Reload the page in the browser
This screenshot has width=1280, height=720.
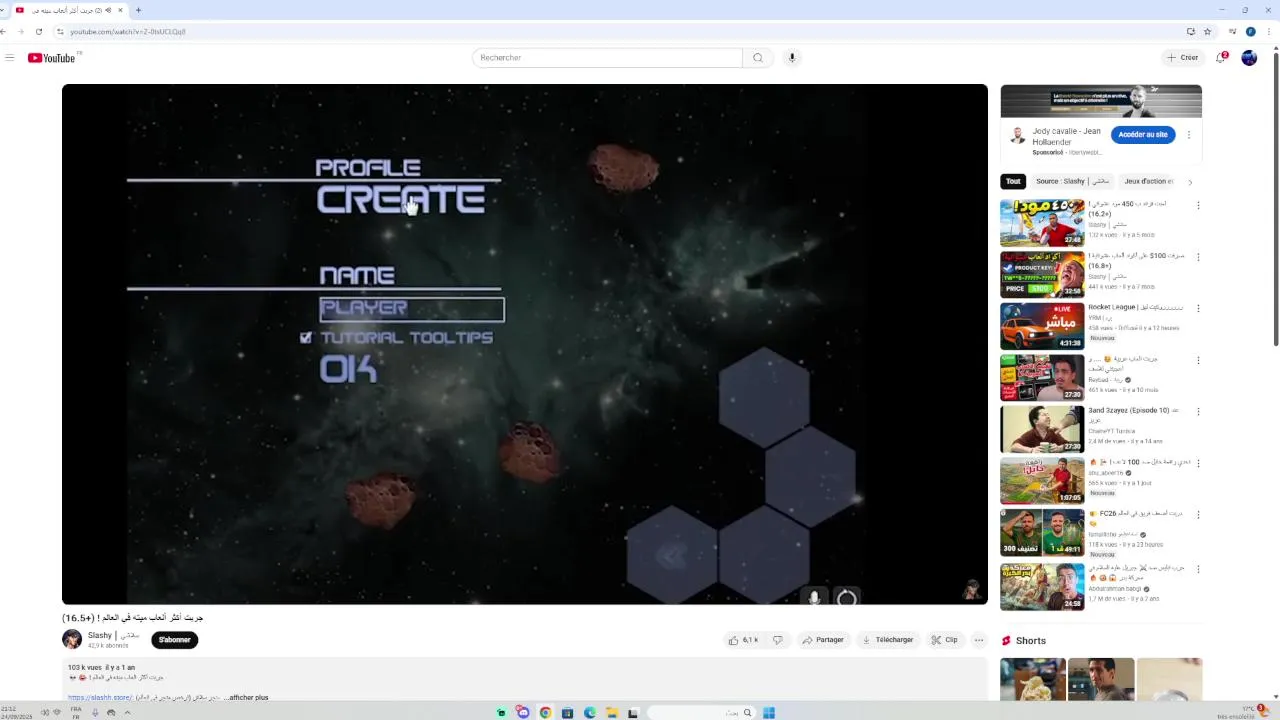(x=39, y=32)
